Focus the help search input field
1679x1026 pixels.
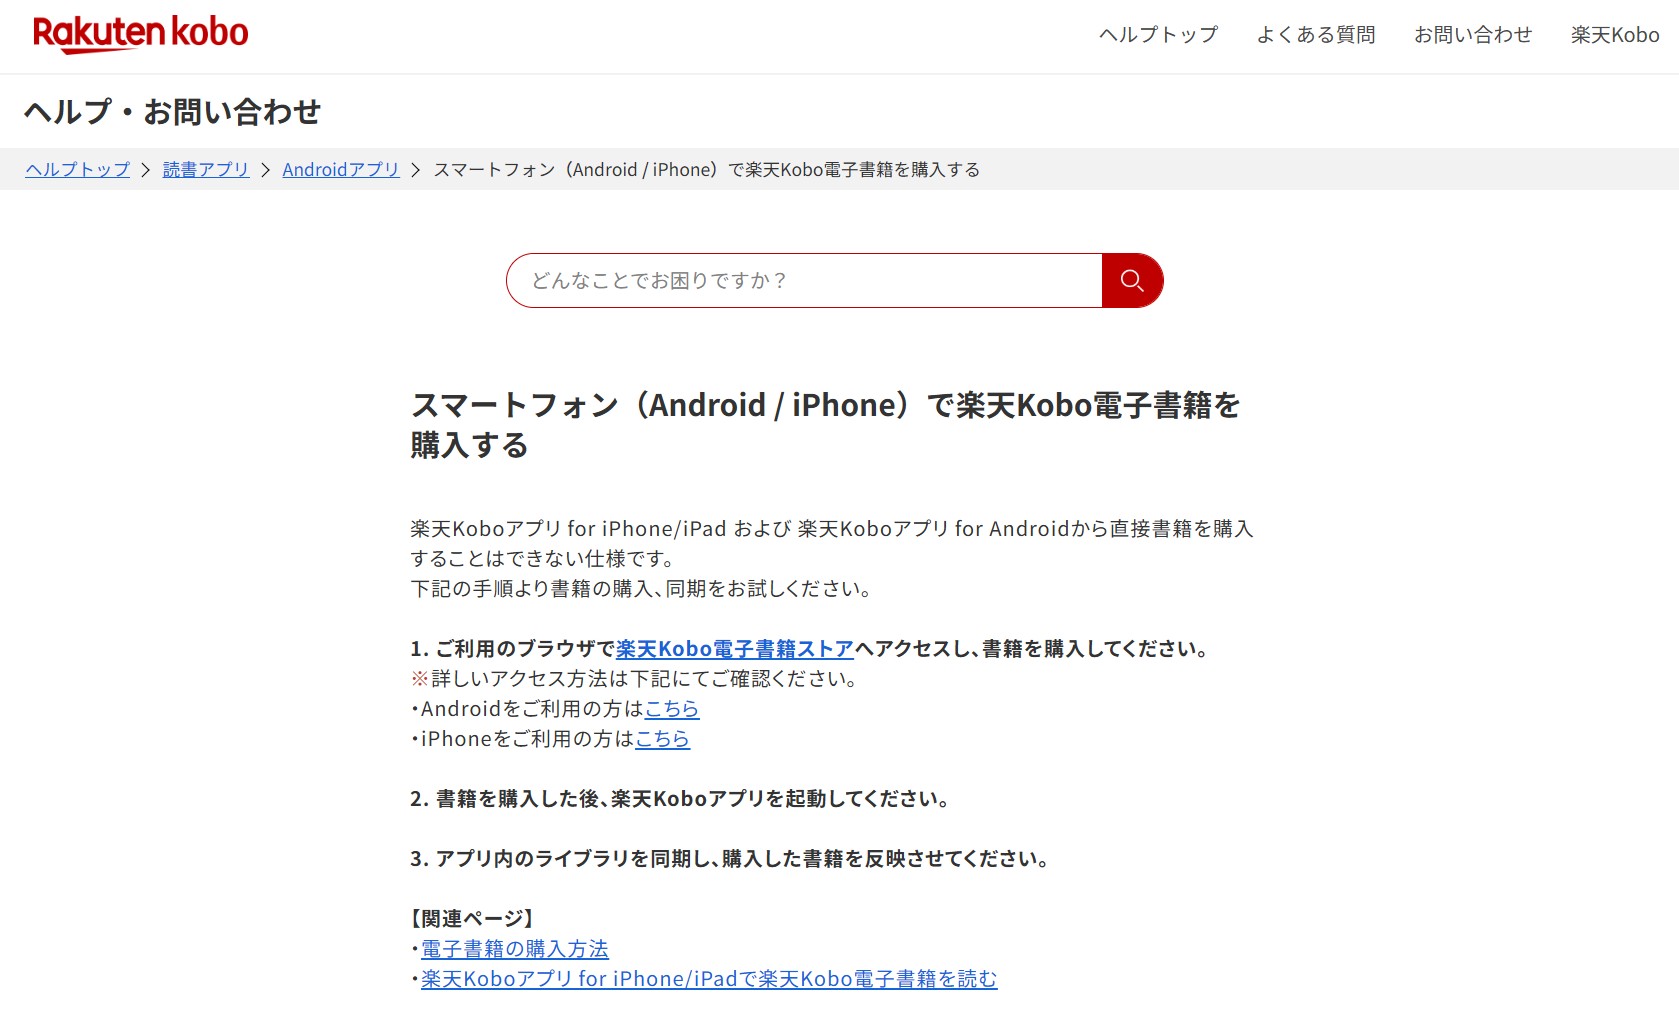[803, 281]
